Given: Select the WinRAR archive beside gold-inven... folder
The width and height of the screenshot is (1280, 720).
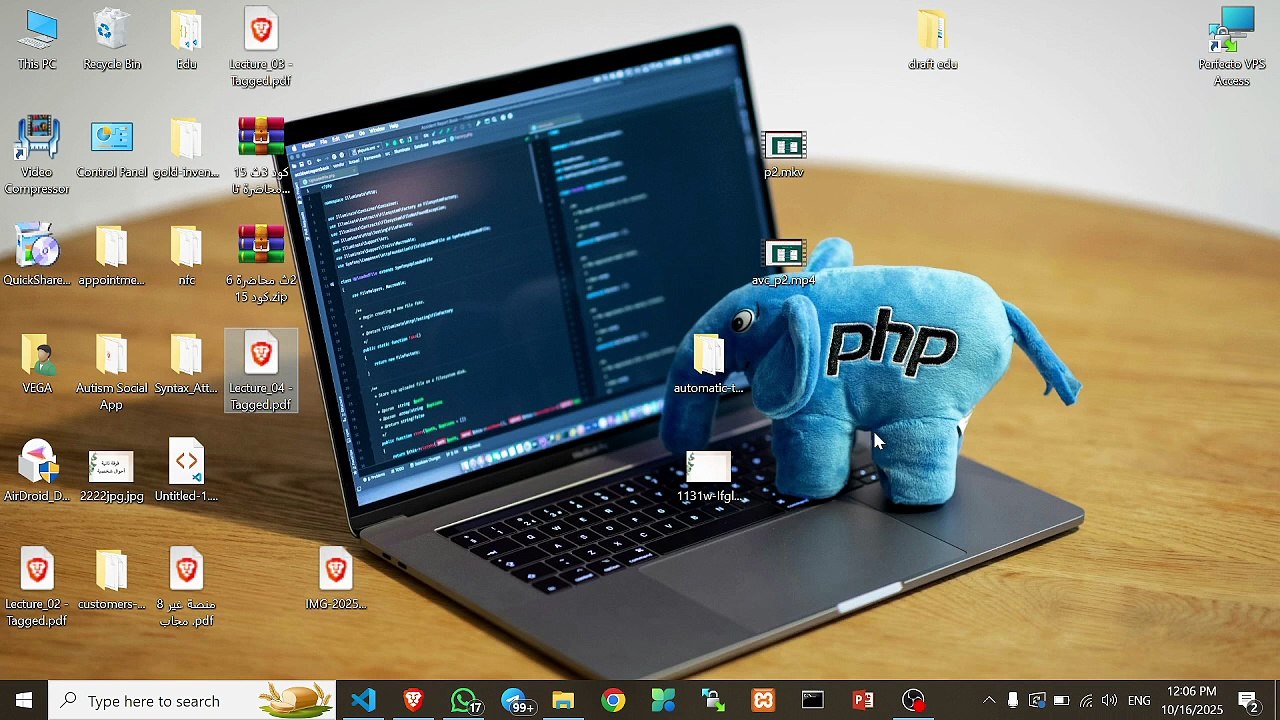Looking at the screenshot, I should point(261,156).
